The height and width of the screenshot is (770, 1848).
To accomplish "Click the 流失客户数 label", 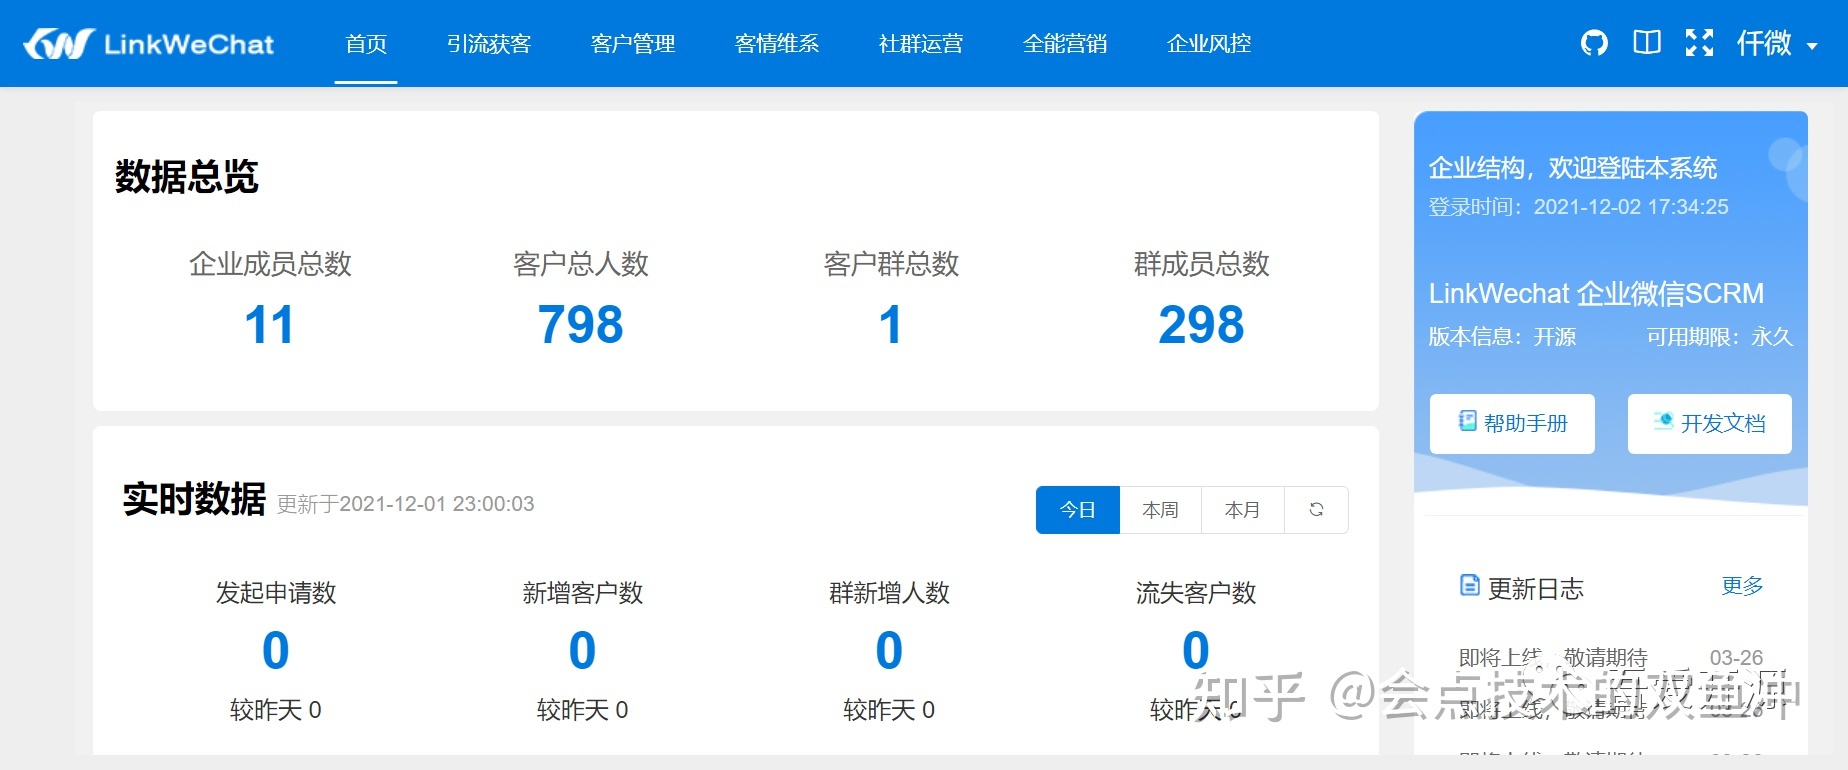I will (x=1196, y=593).
